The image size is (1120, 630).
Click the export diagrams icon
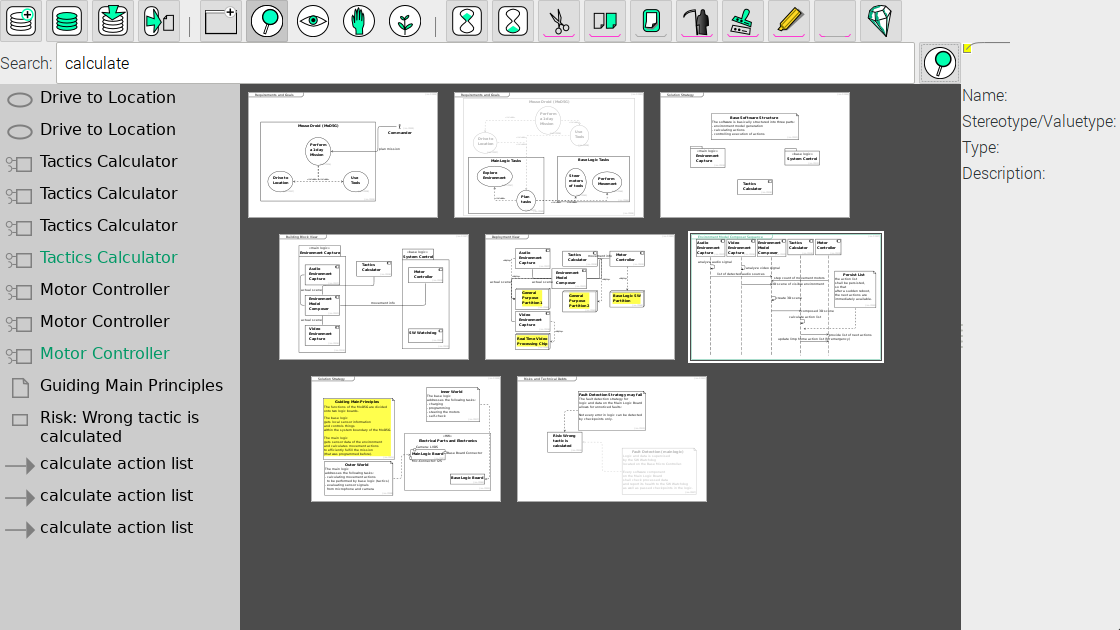(x=159, y=20)
